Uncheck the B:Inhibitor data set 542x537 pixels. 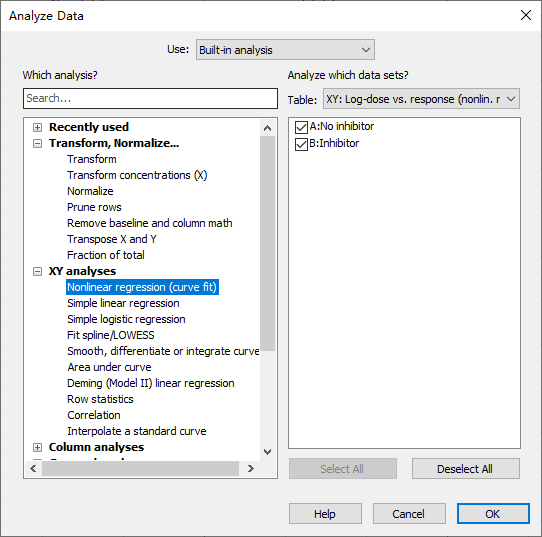(x=301, y=144)
